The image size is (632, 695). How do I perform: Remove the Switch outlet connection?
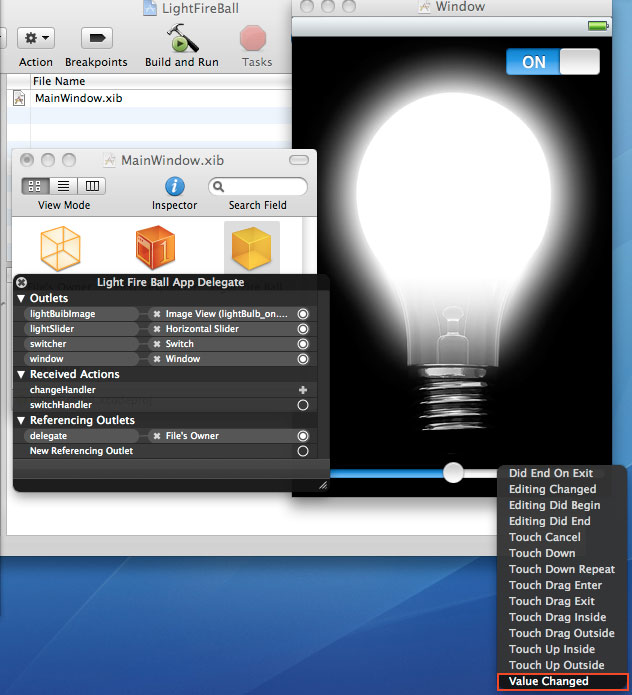156,344
